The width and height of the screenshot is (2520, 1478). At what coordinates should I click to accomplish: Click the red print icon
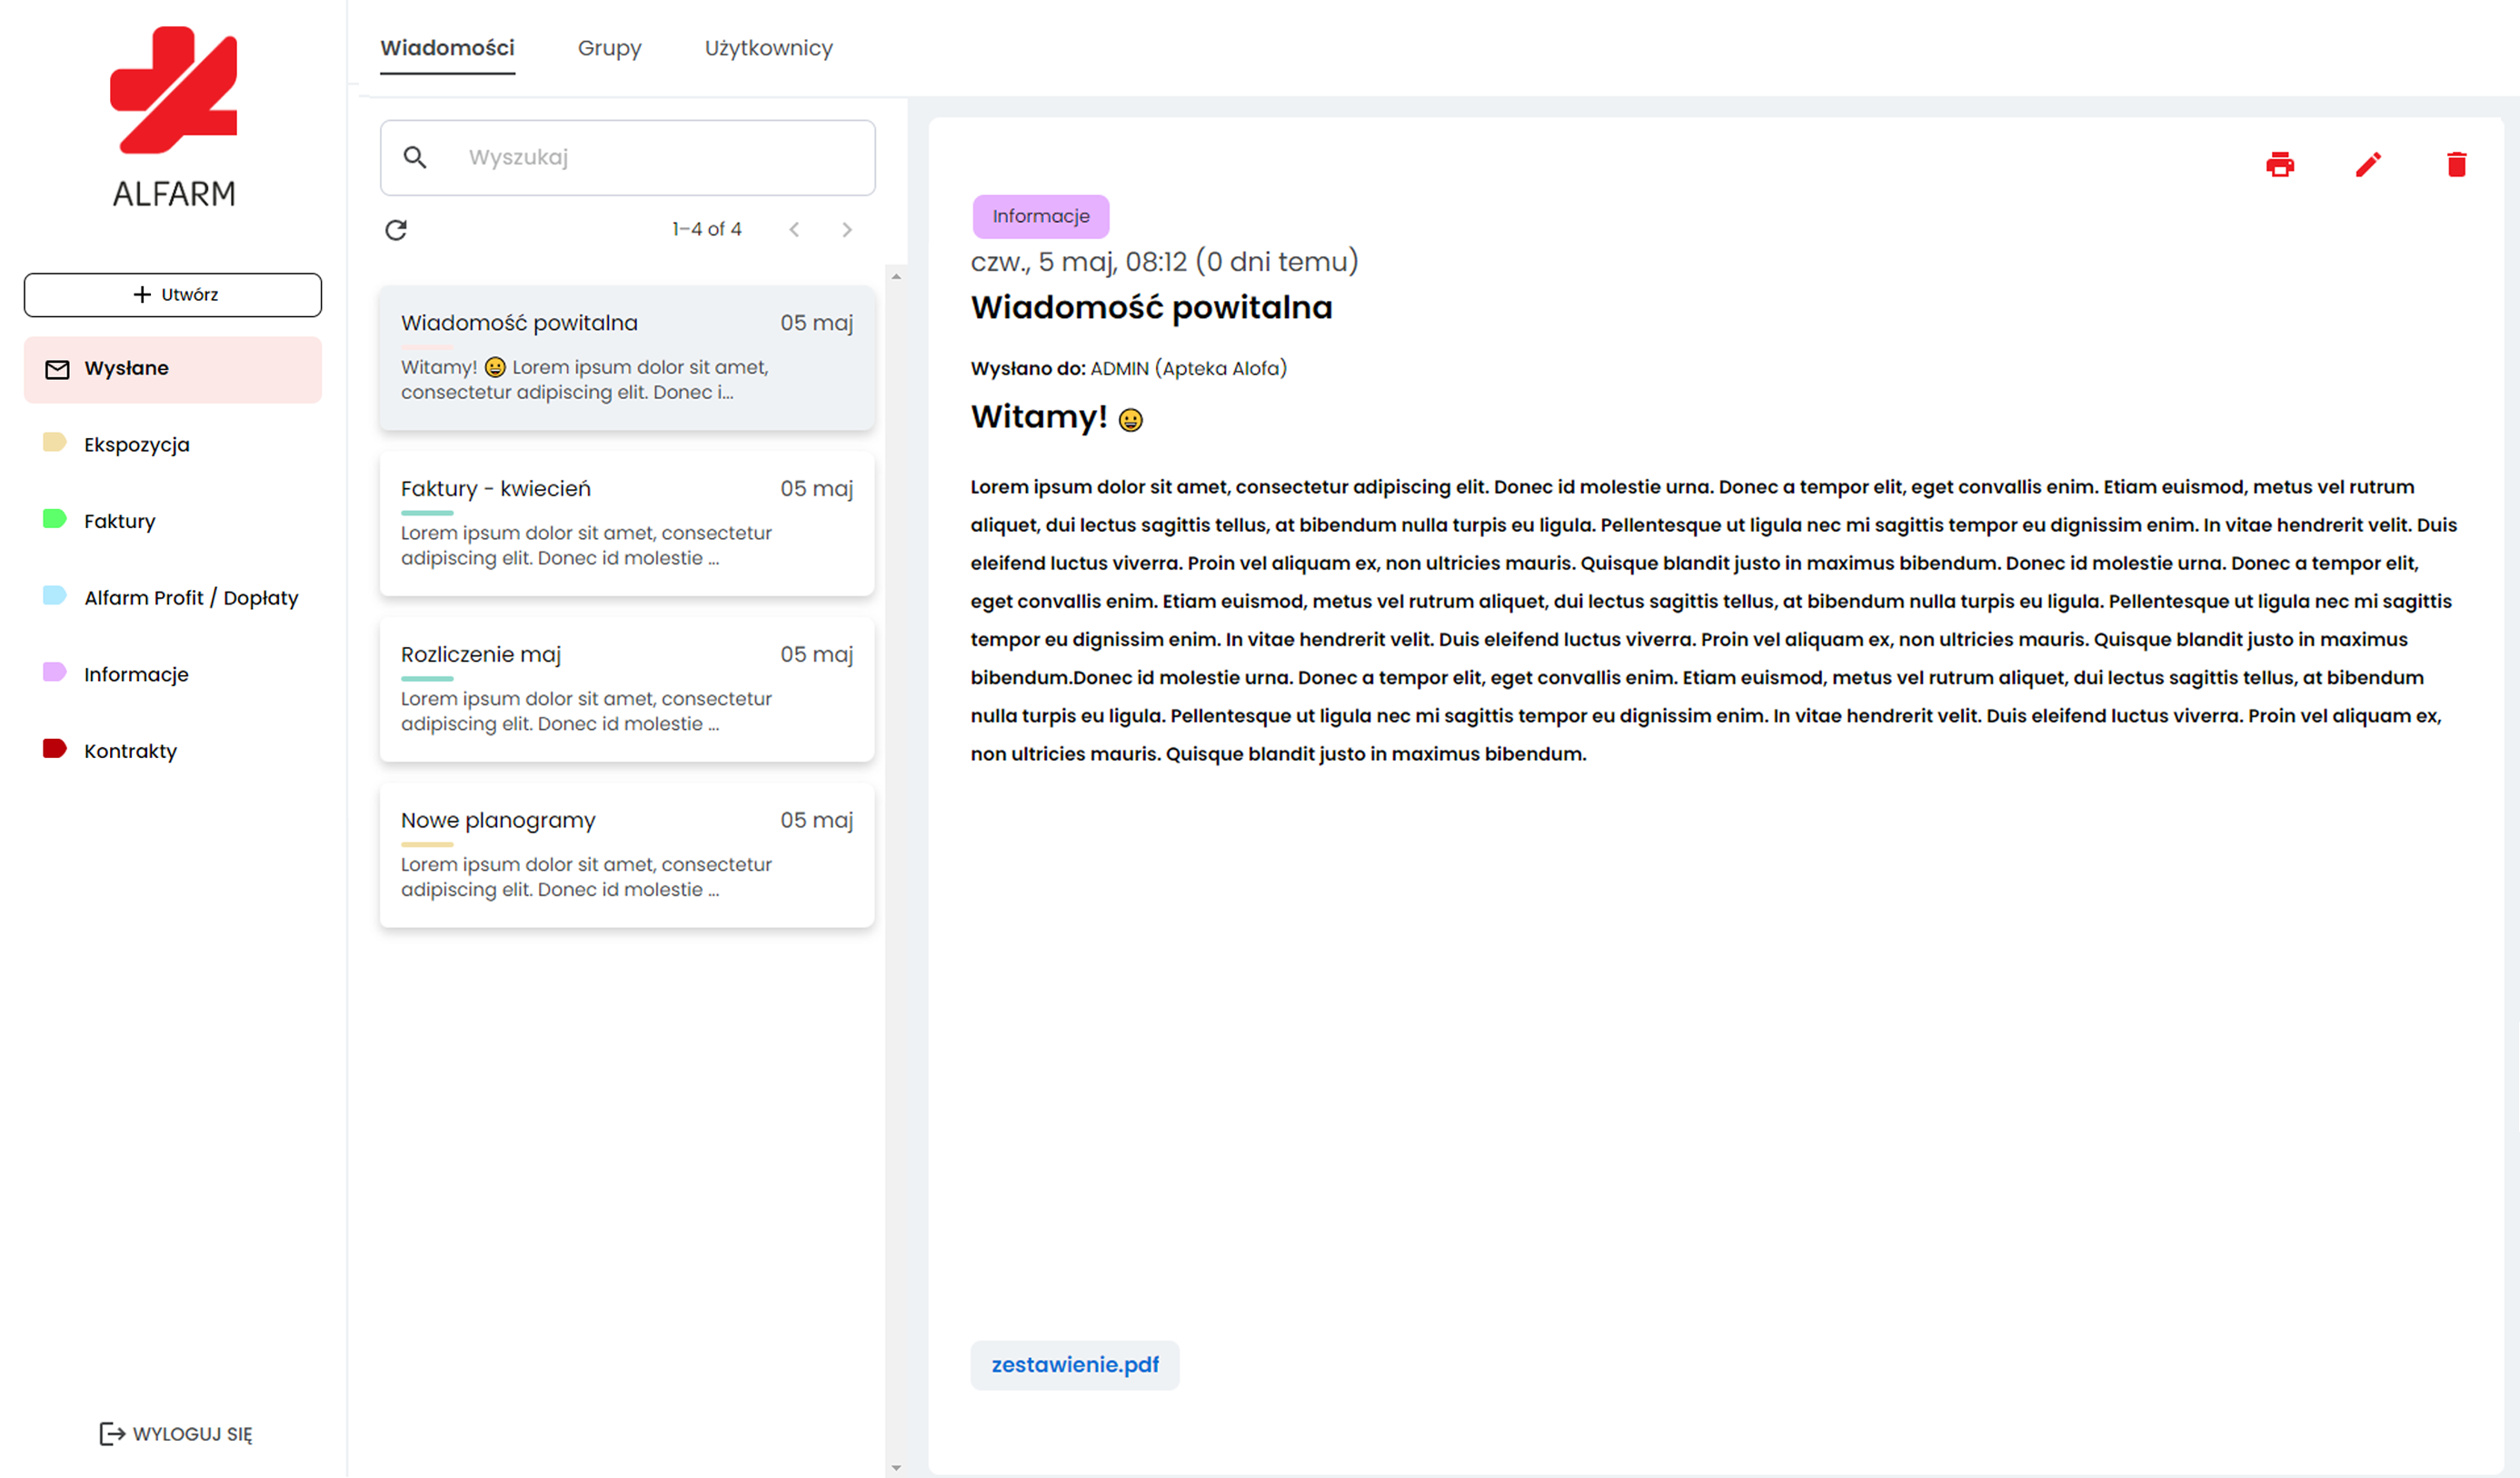2279,164
